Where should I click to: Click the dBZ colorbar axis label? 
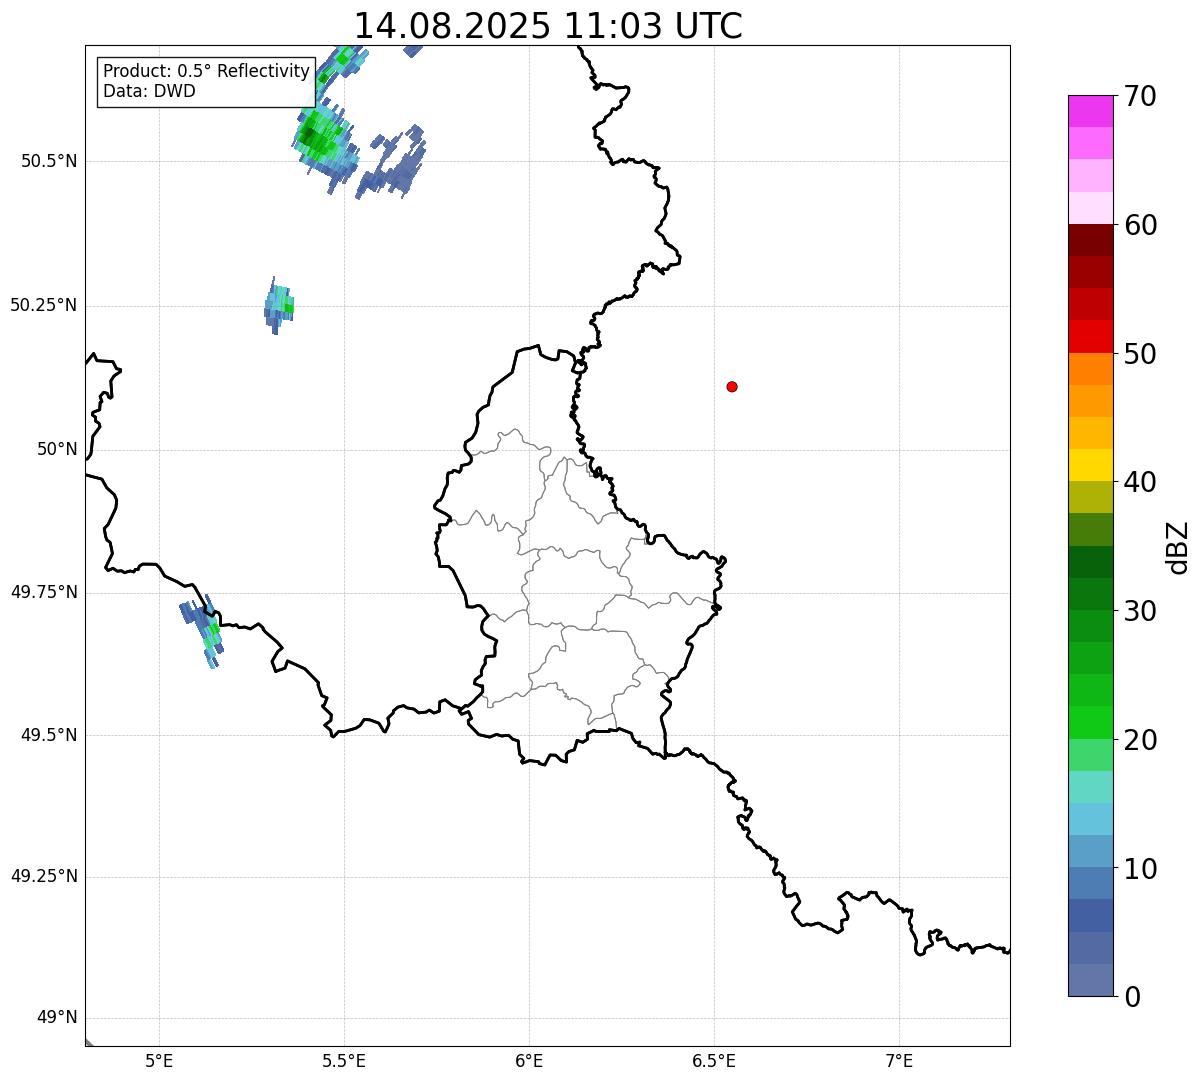coord(1178,547)
